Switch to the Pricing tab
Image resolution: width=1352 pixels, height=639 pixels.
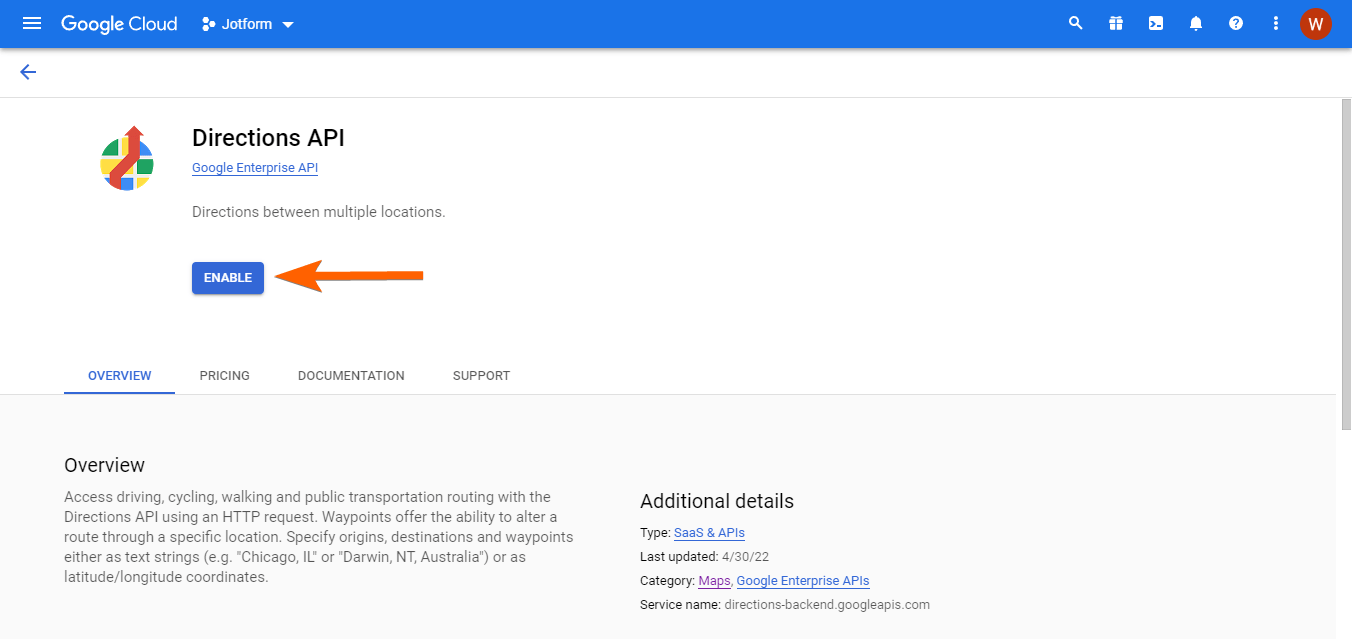tap(224, 376)
